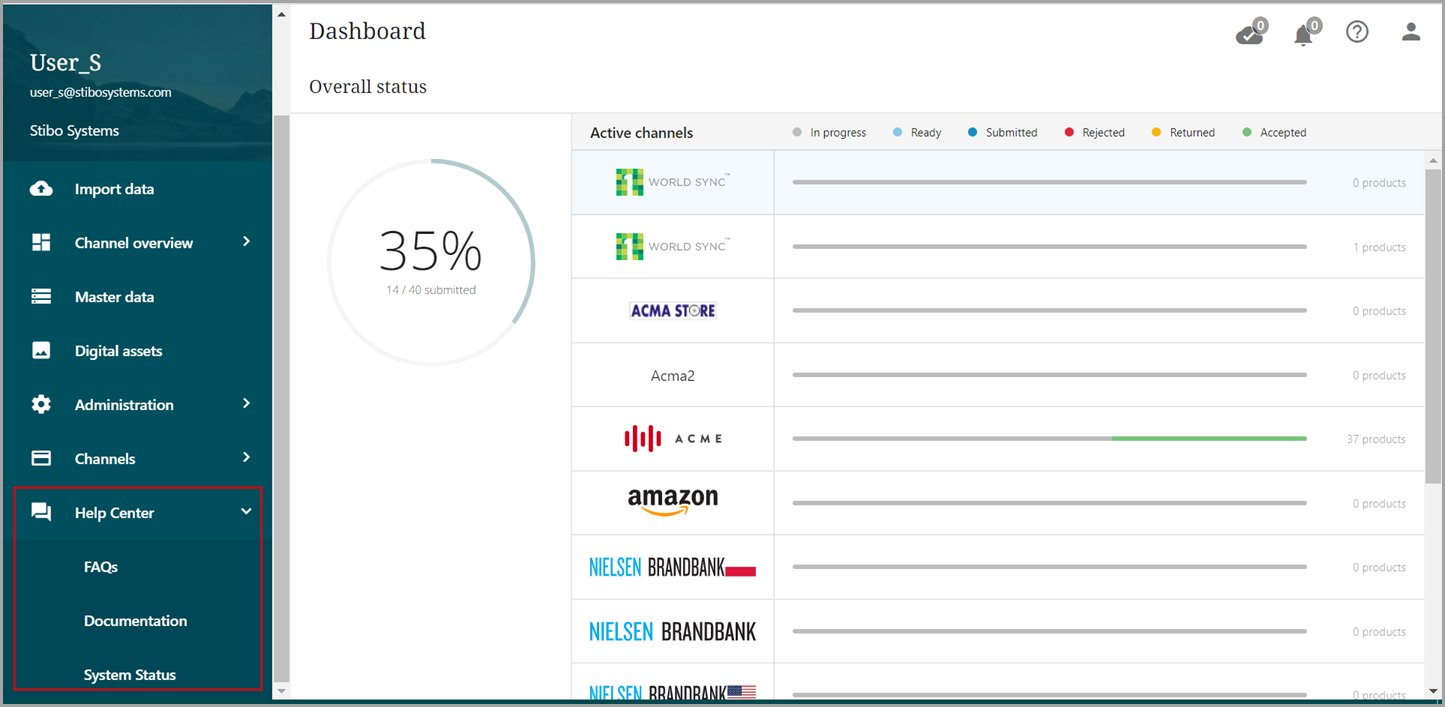Click the Administration gear icon
Viewport: 1445px width, 707px height.
tap(41, 405)
